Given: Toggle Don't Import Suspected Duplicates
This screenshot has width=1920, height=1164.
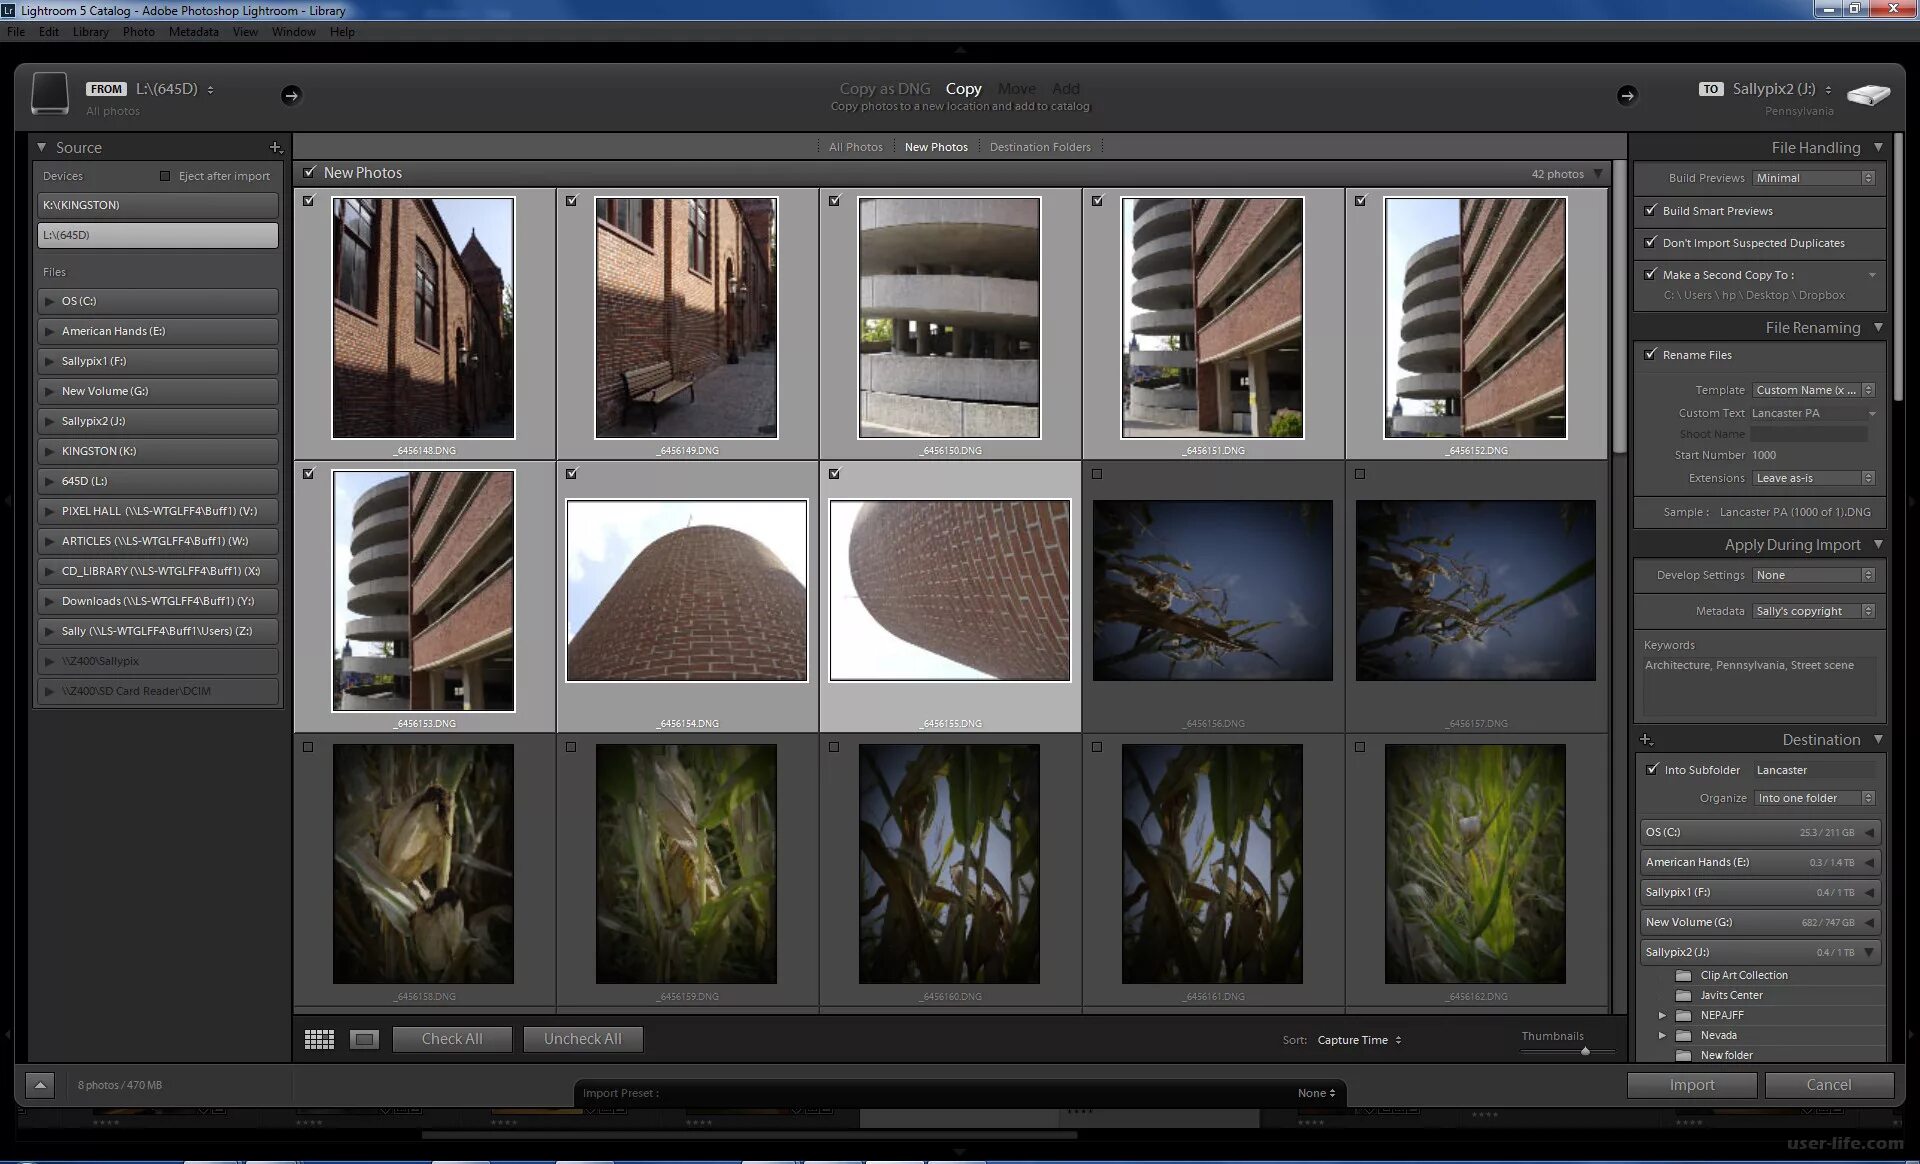Looking at the screenshot, I should pos(1651,242).
